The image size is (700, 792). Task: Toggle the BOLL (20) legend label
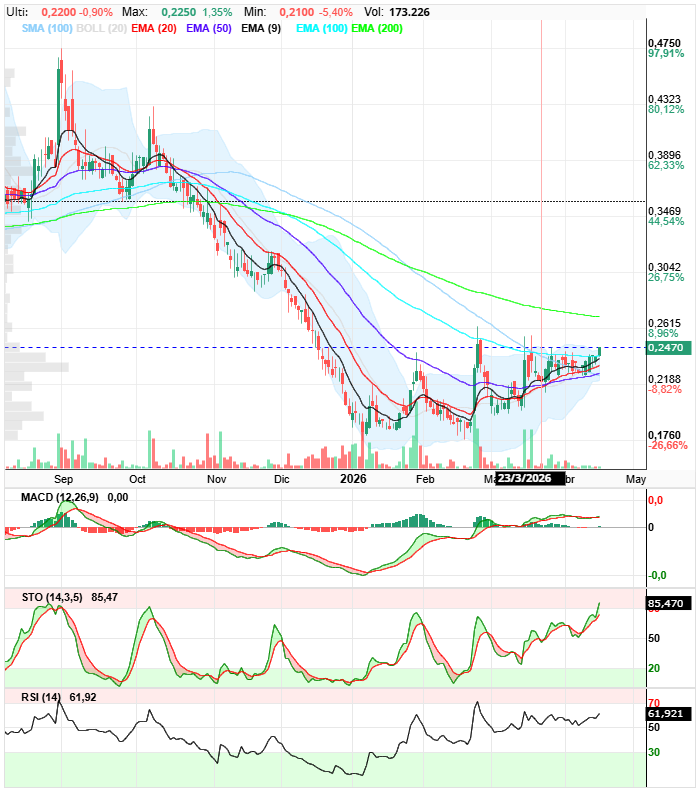(x=102, y=28)
